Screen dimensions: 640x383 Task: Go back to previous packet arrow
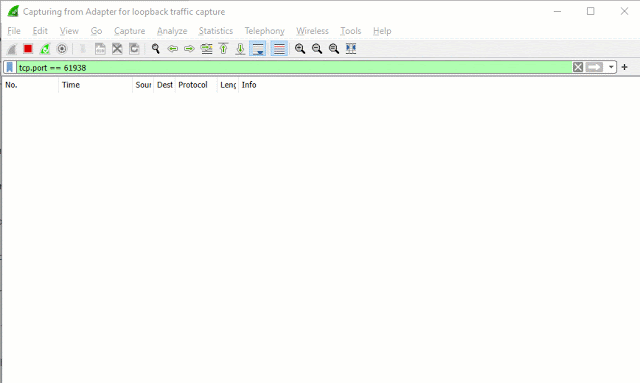tap(173, 49)
